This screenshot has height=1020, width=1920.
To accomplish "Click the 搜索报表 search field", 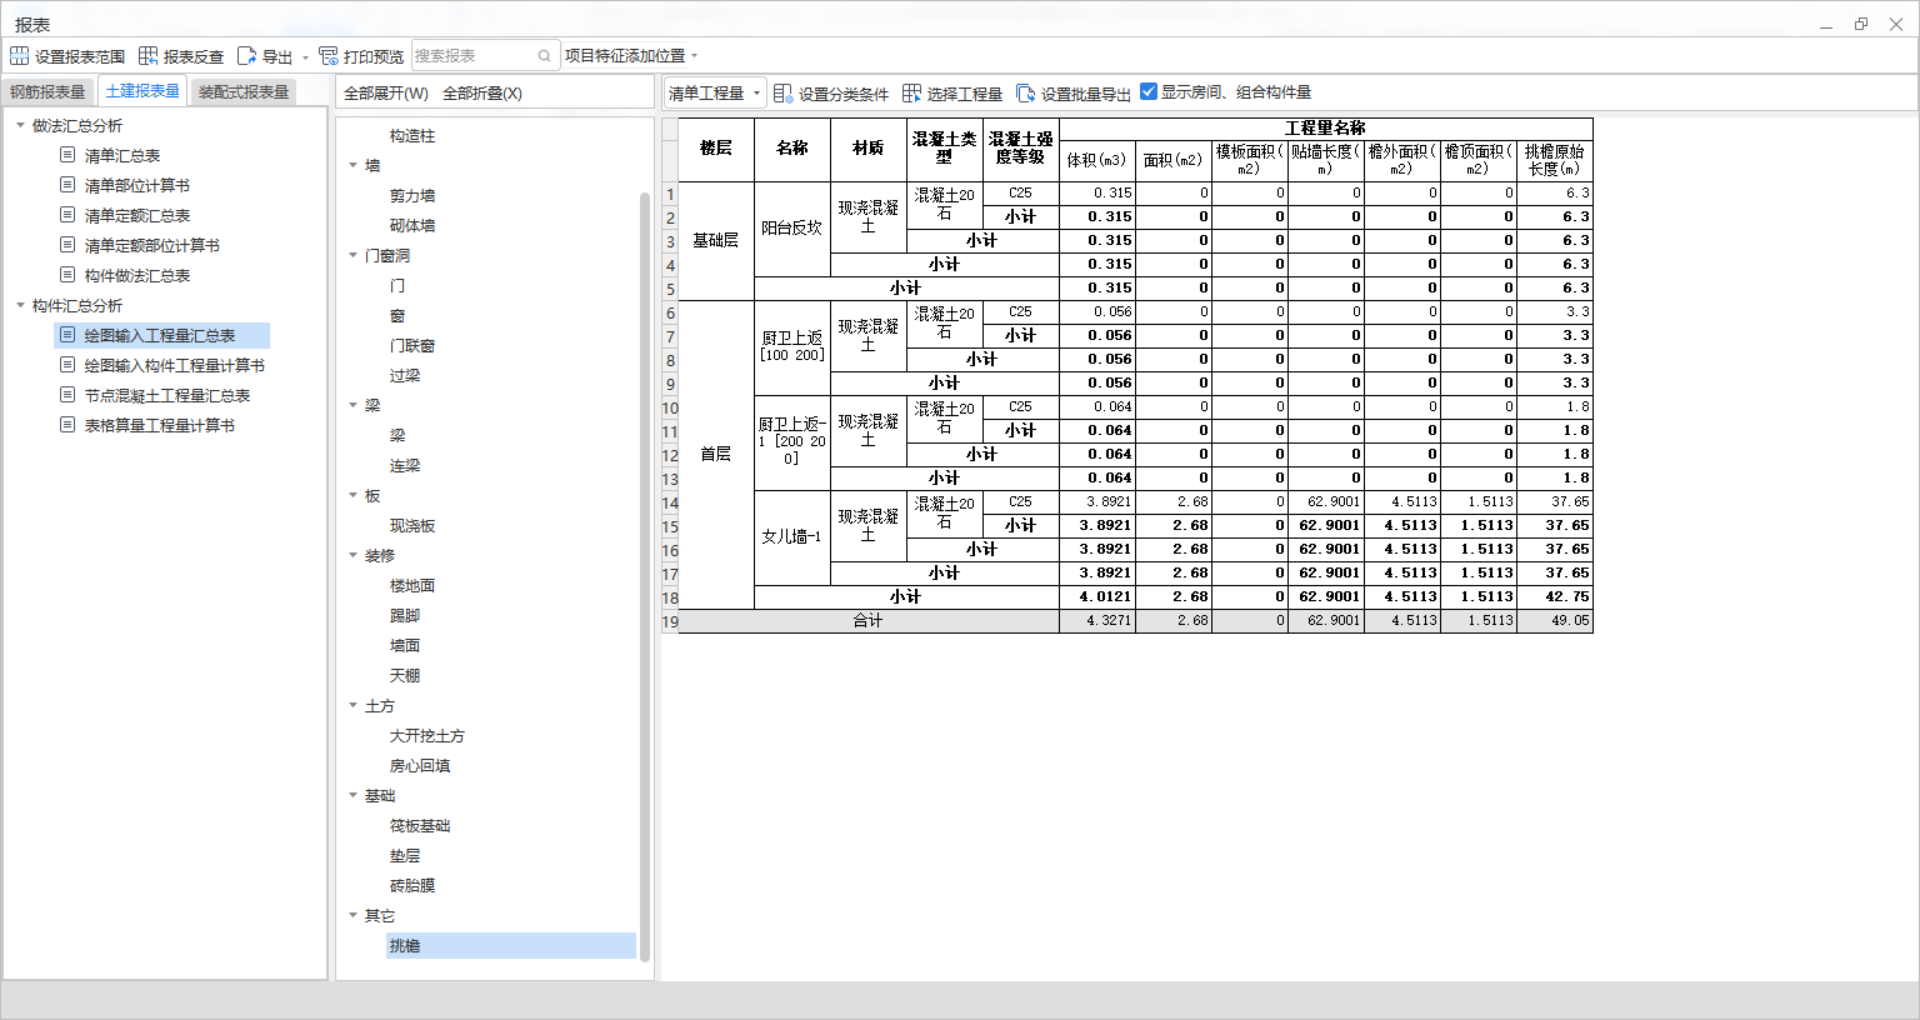I will 484,56.
